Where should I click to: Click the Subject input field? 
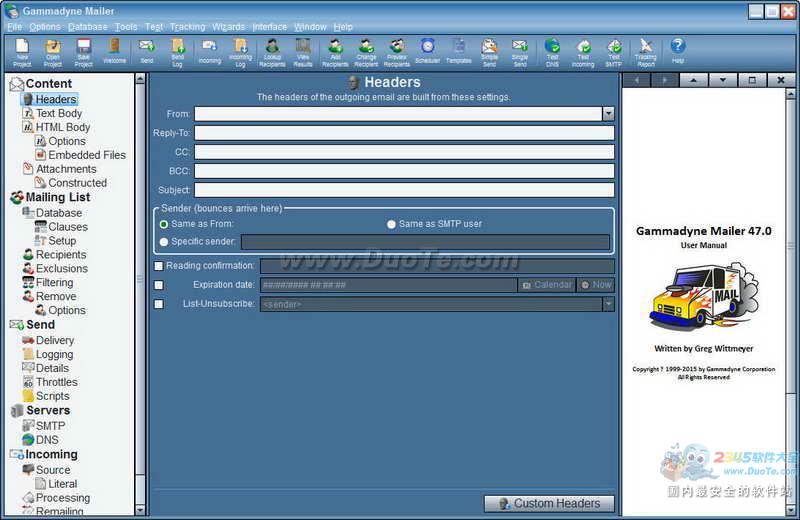(404, 190)
